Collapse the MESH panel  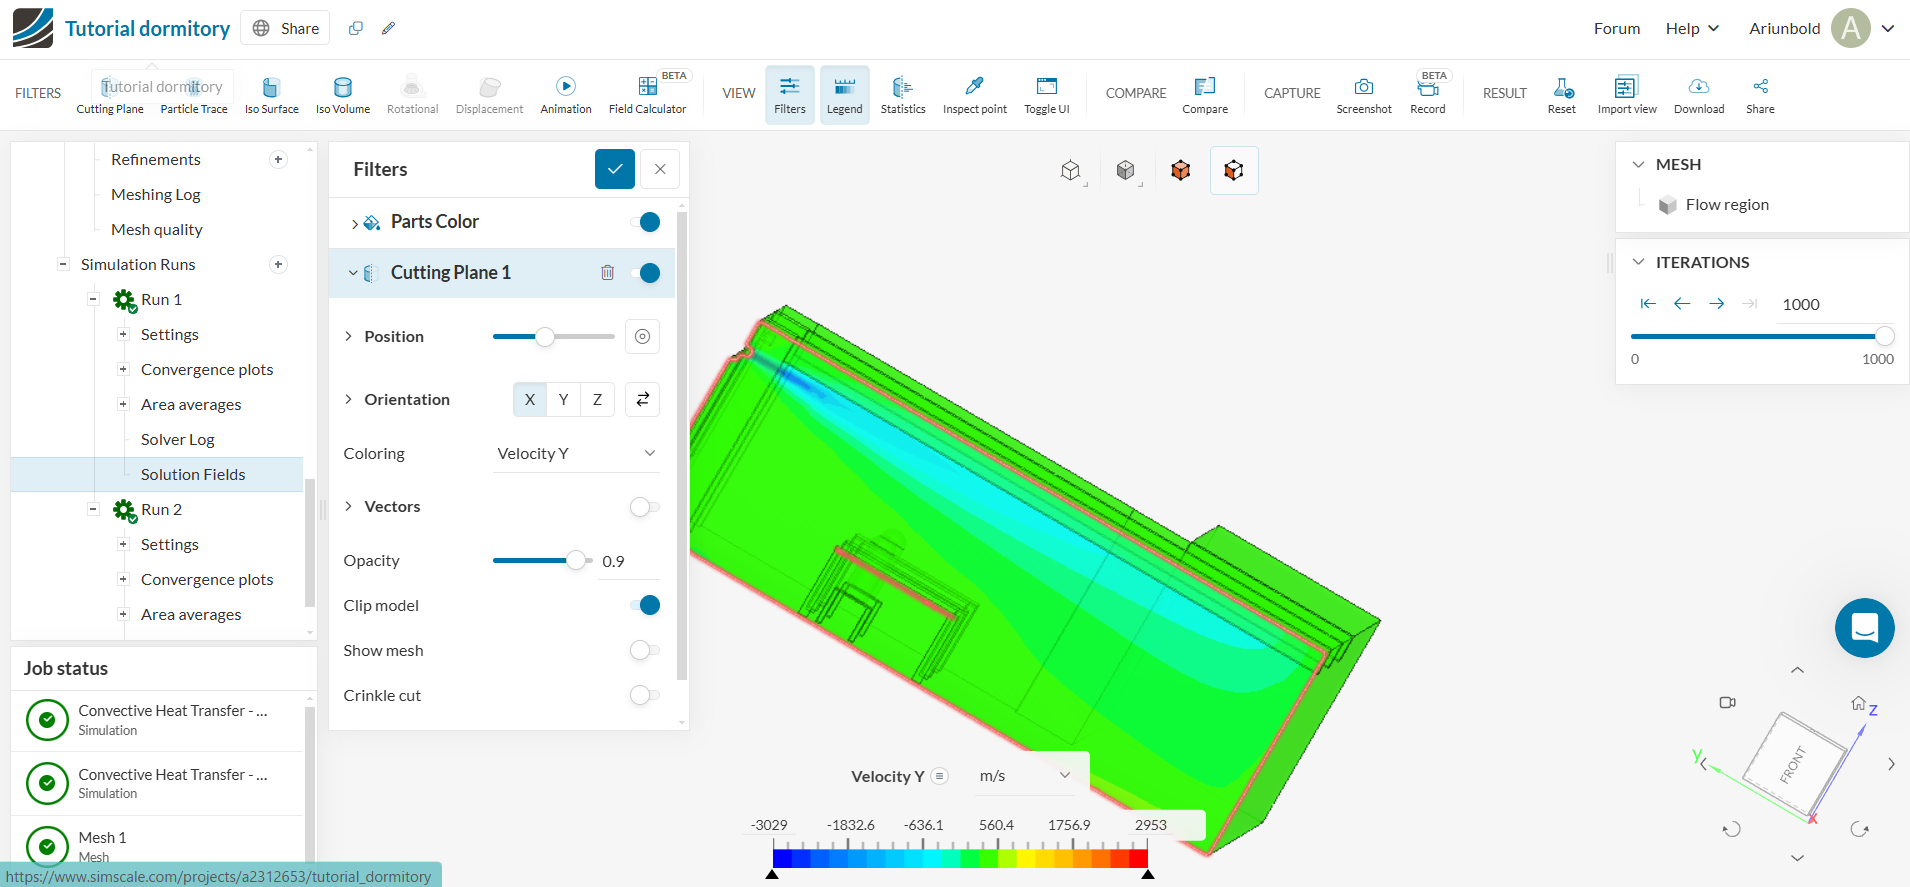pyautogui.click(x=1638, y=165)
